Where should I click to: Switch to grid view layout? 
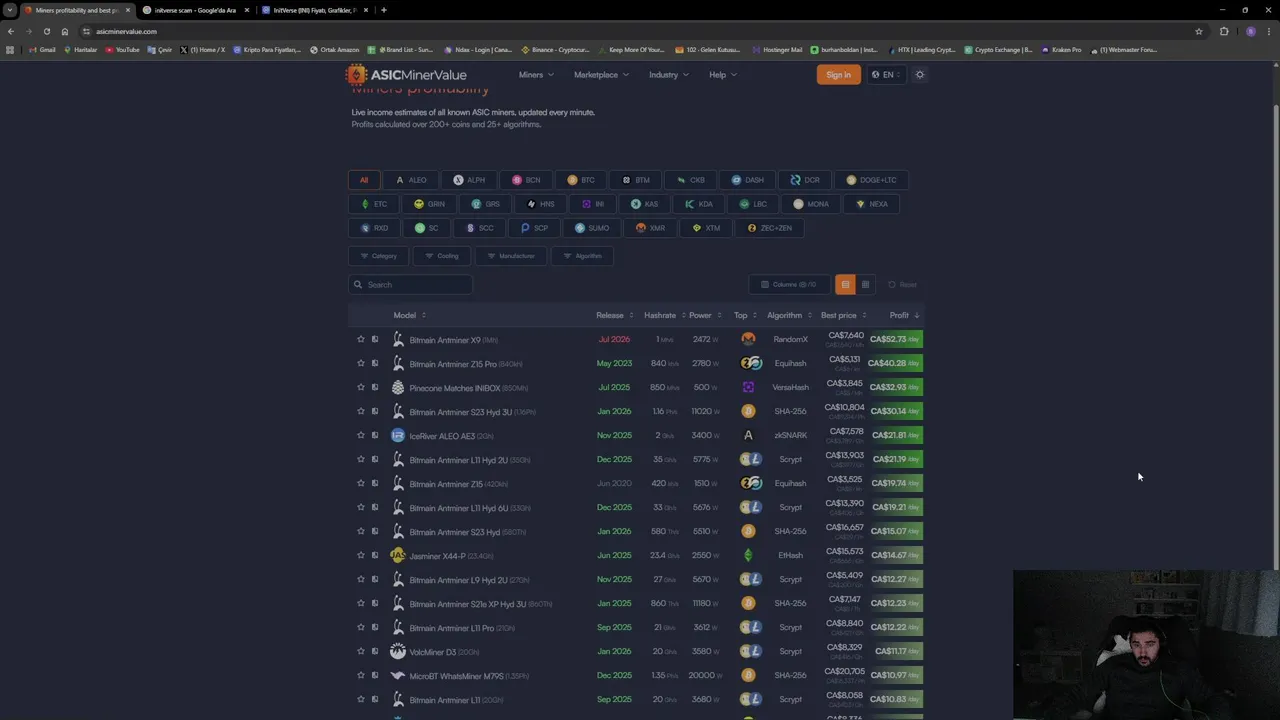865,285
